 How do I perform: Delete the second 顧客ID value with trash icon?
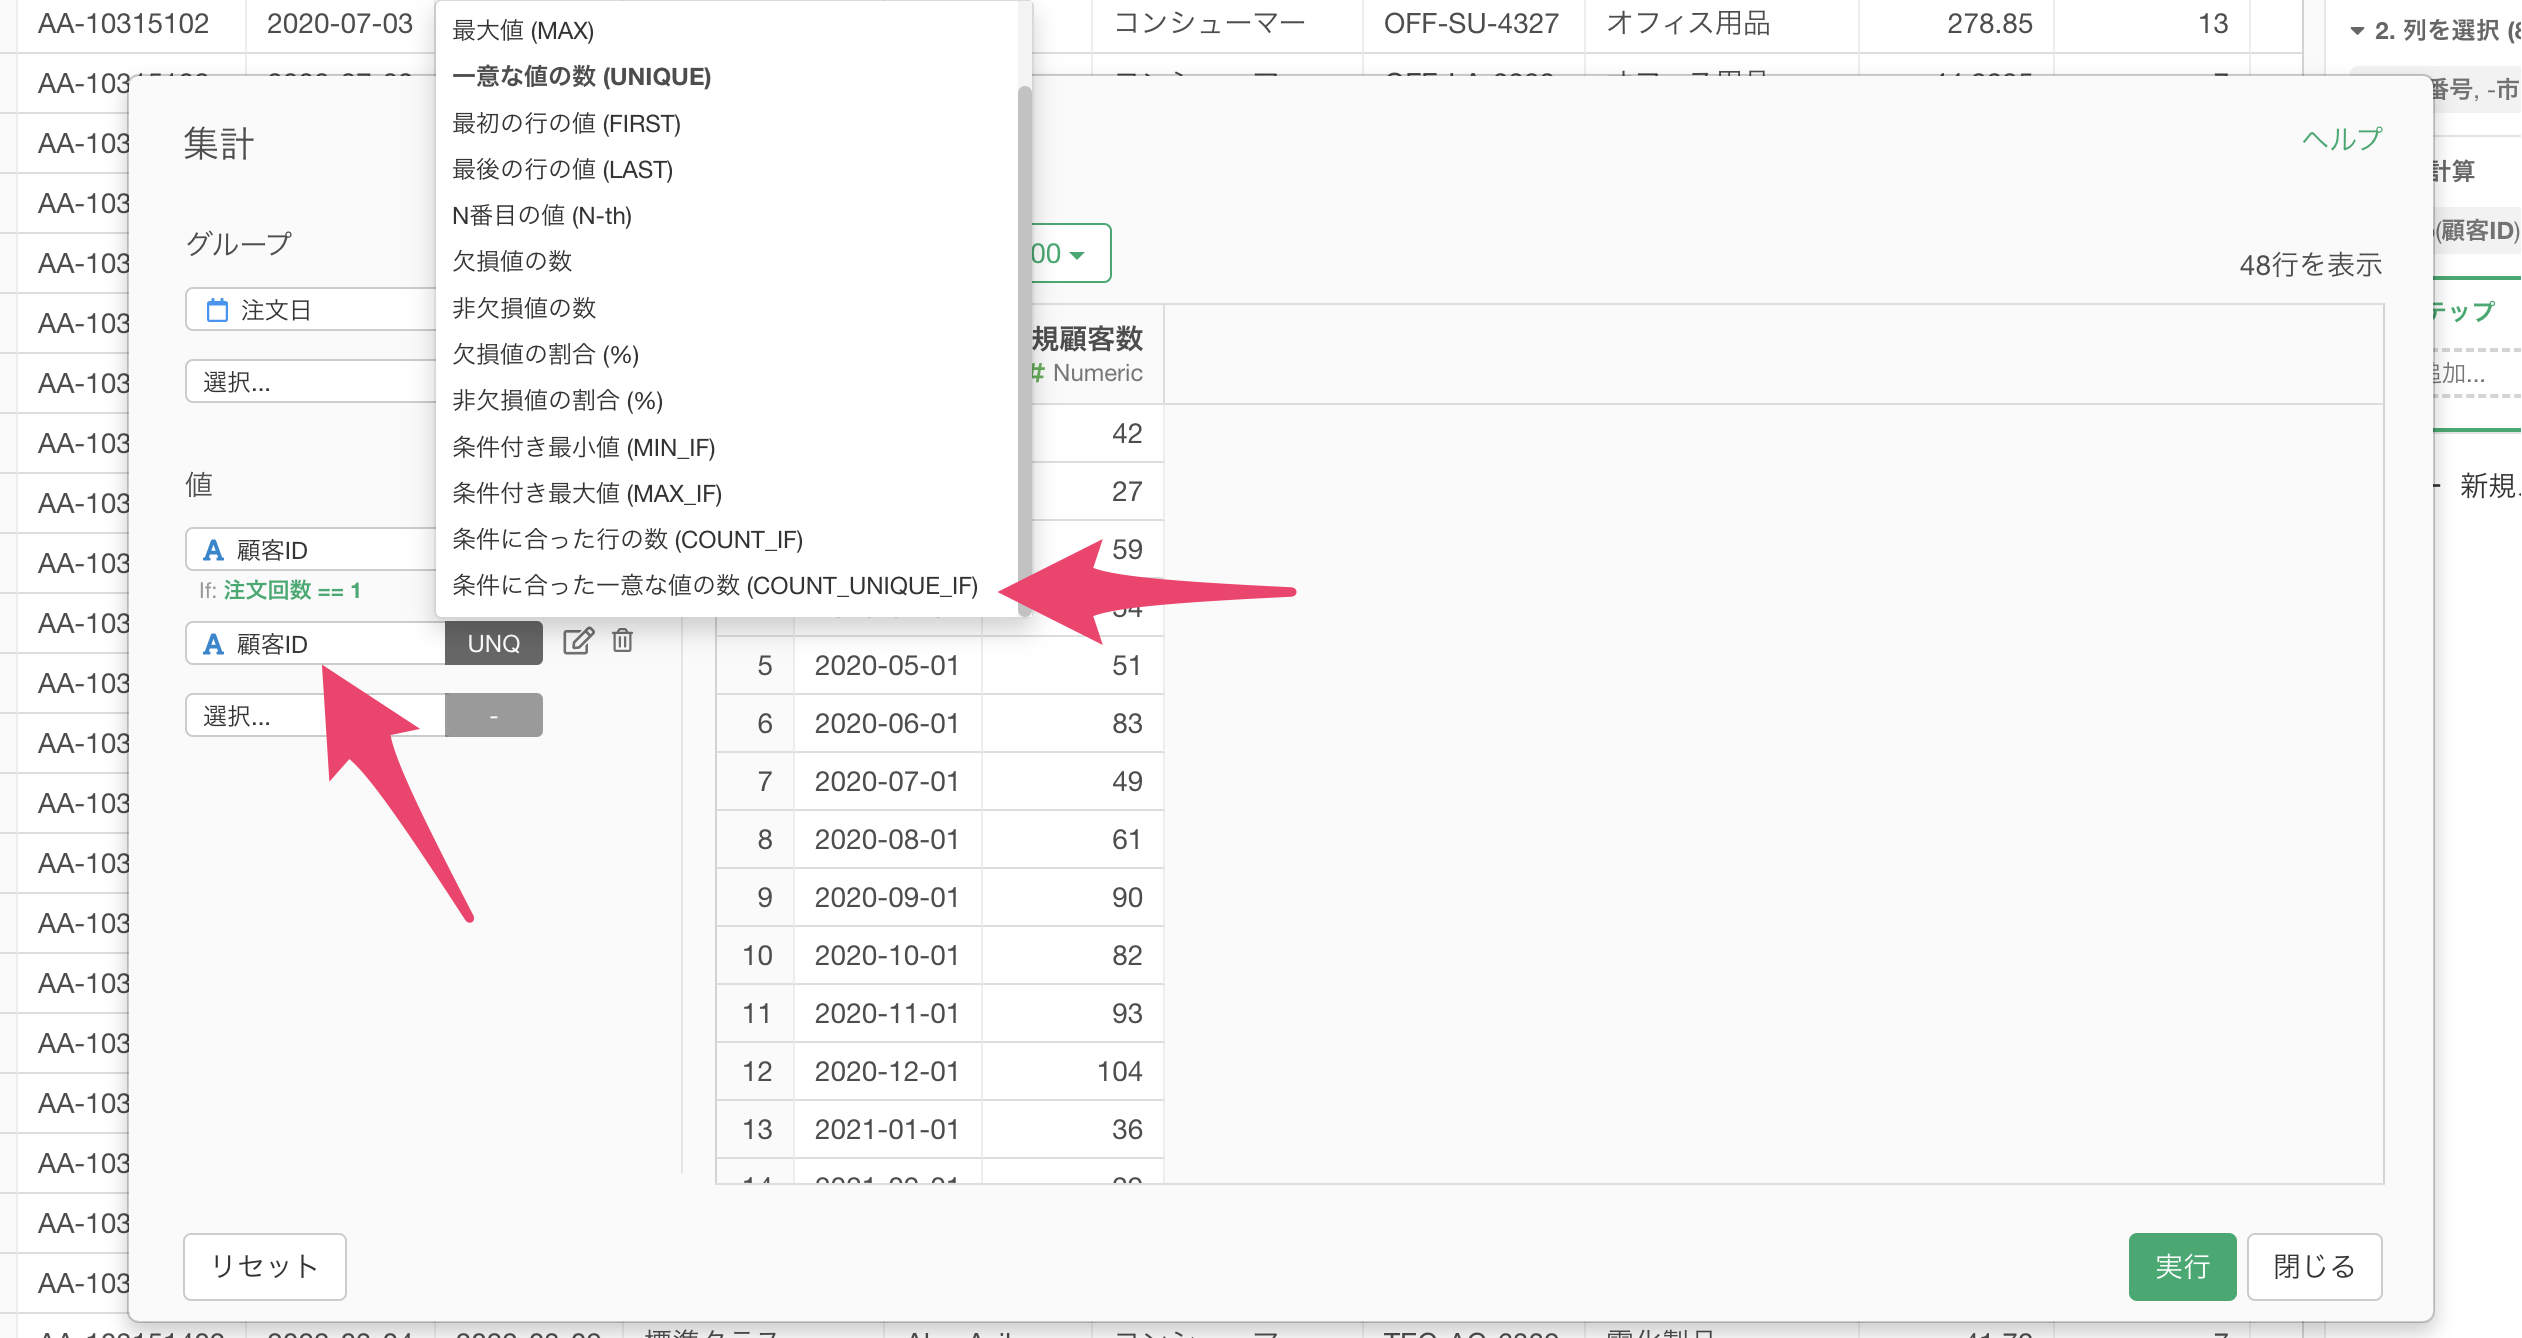(x=622, y=641)
